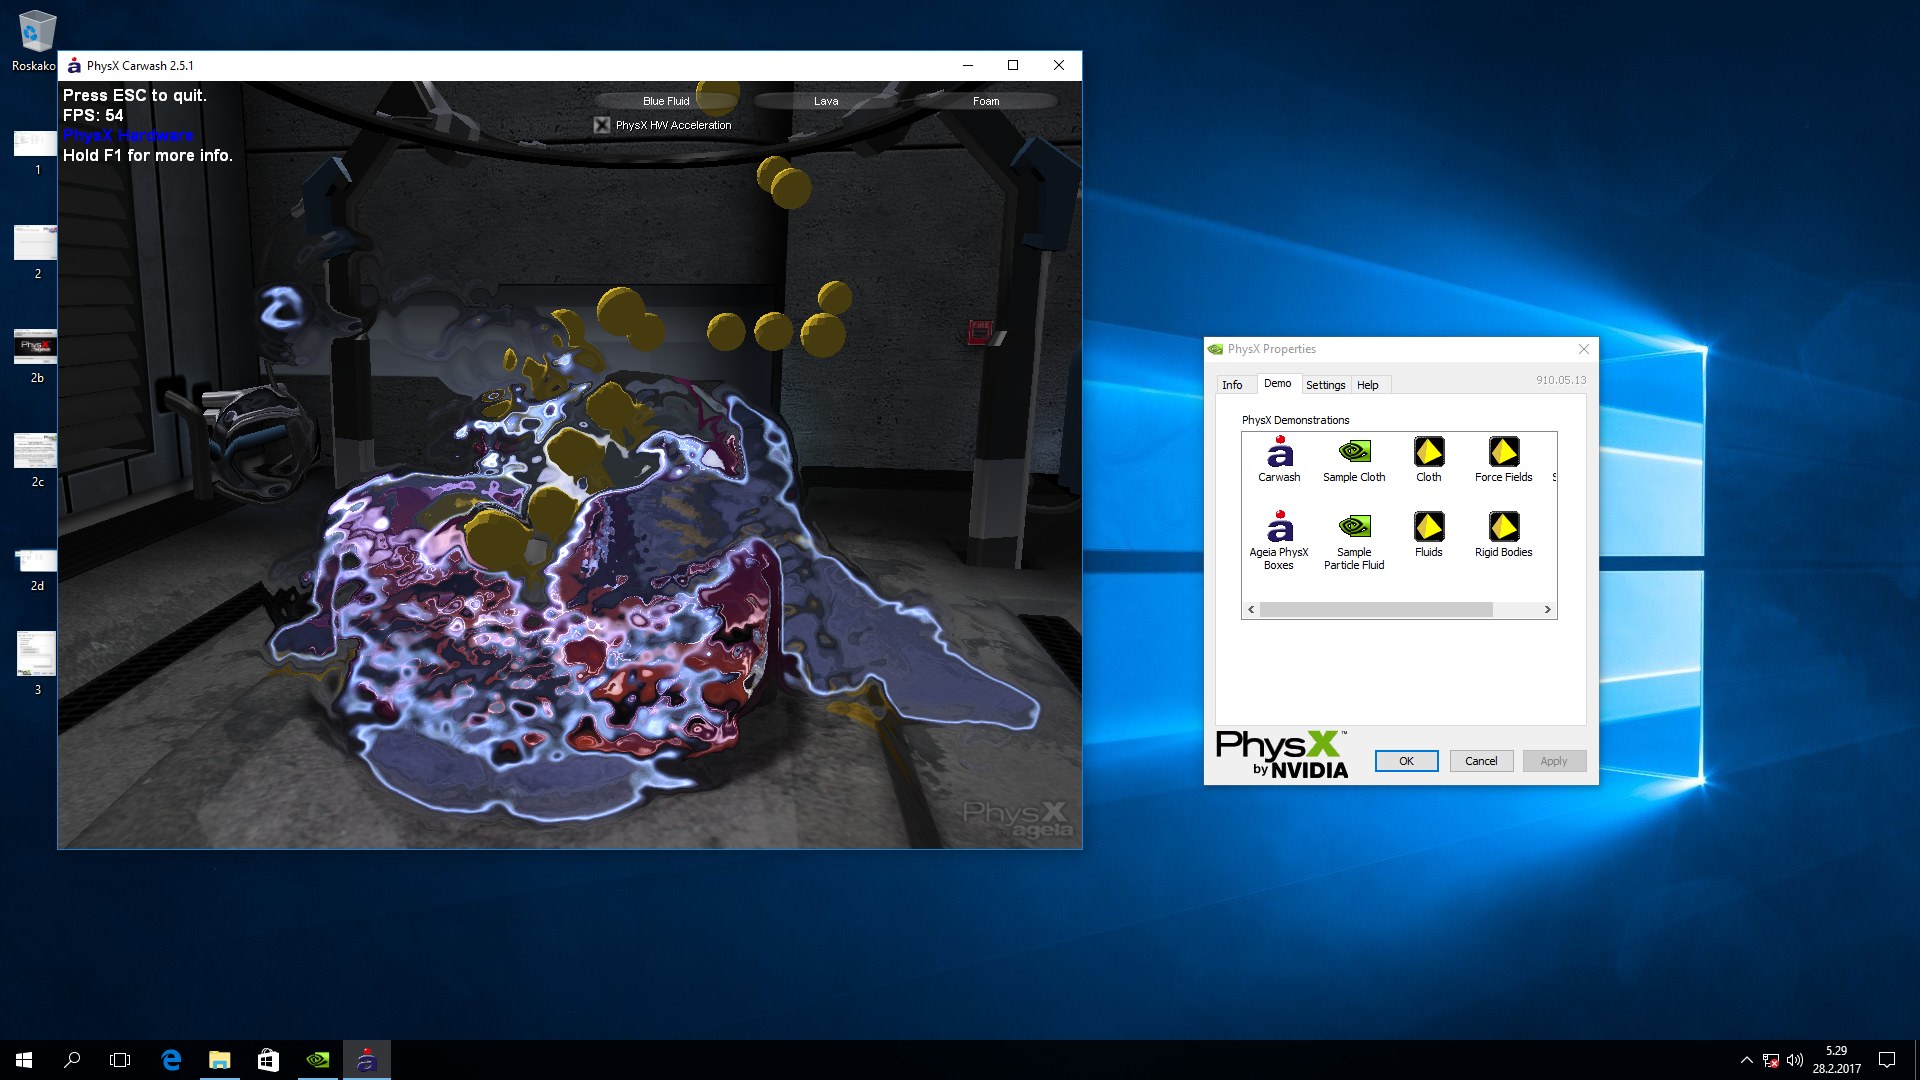Viewport: 1920px width, 1080px height.
Task: Click Cancel in PhysX Properties
Action: pyautogui.click(x=1481, y=761)
